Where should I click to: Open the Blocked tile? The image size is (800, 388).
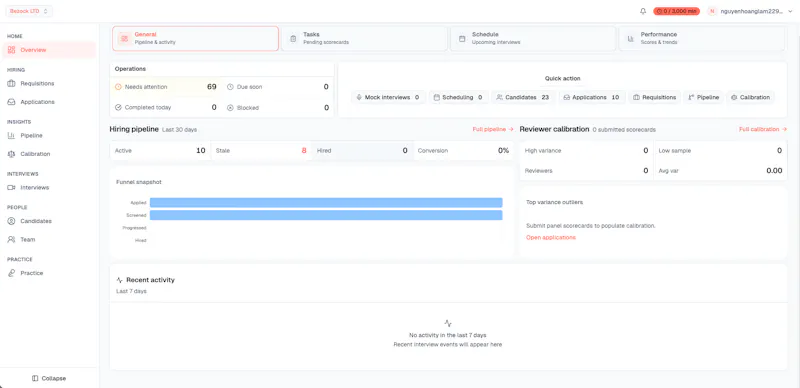point(278,108)
